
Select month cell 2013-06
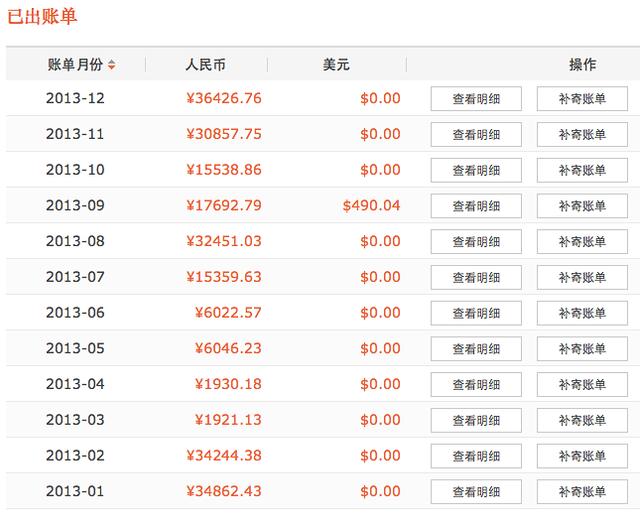point(75,313)
